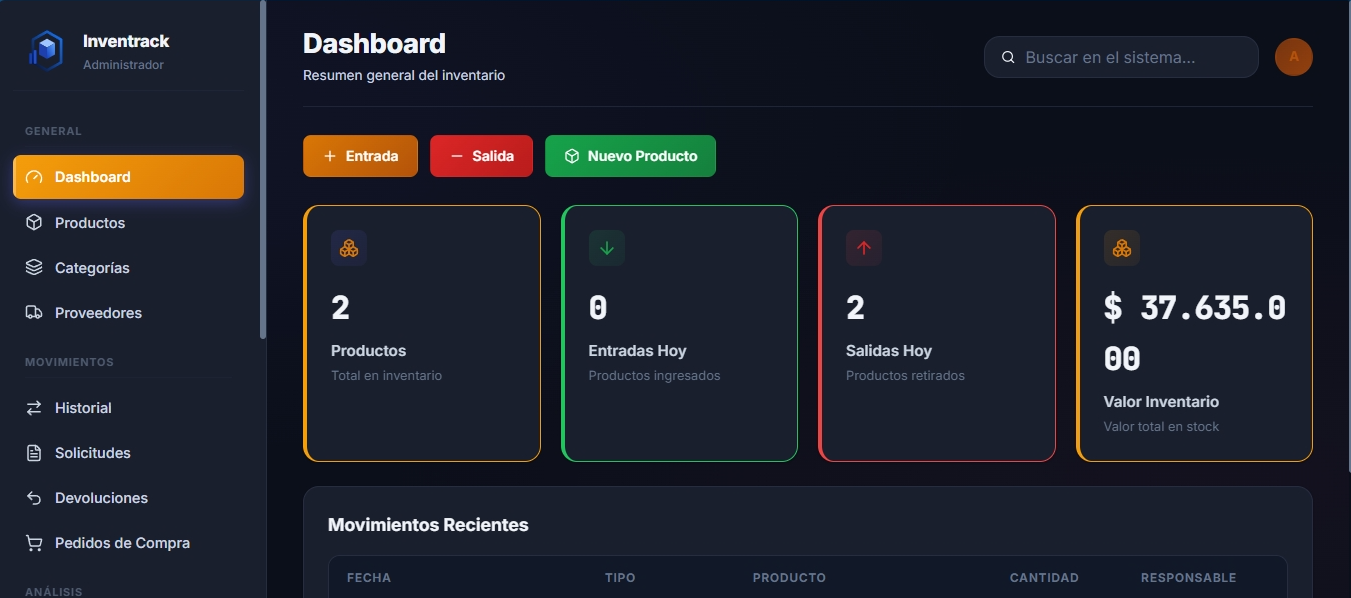This screenshot has width=1351, height=598.
Task: Click the Movimientos Recientes heading
Action: pos(428,525)
